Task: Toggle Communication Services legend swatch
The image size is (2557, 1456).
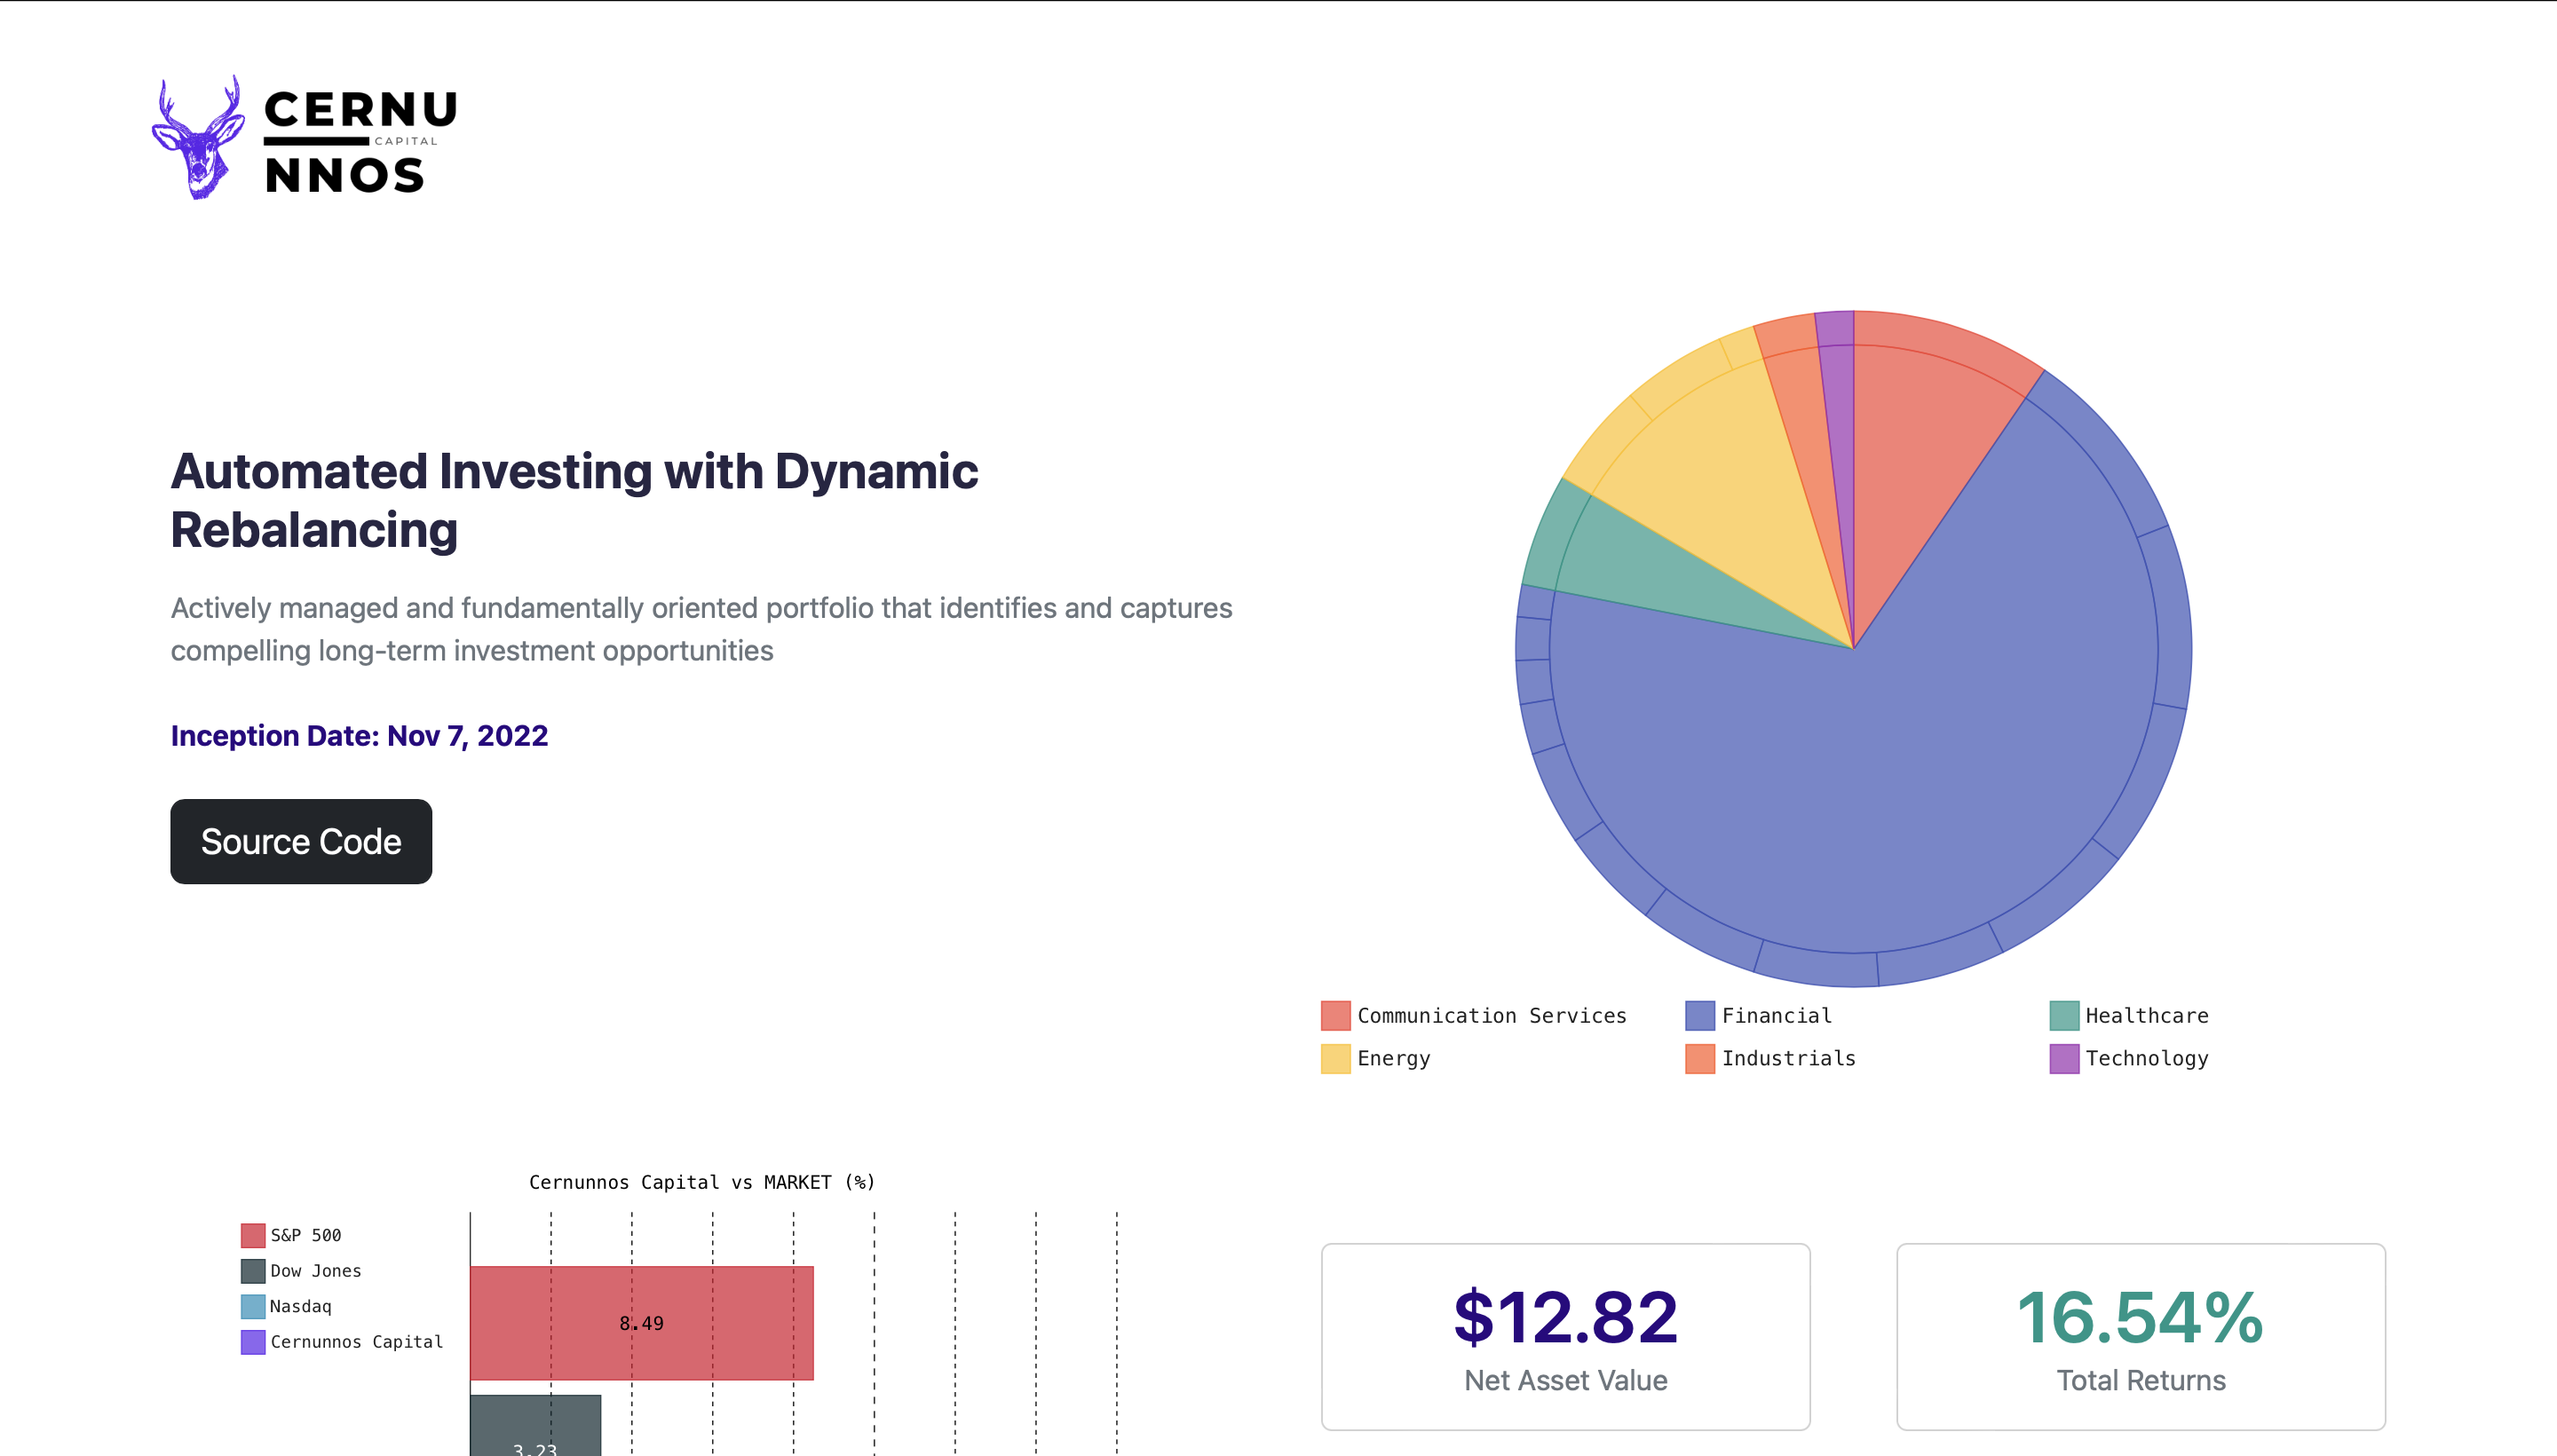Action: 1335,1015
